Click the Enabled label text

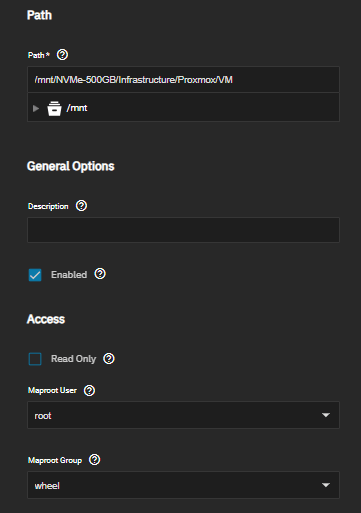click(69, 275)
